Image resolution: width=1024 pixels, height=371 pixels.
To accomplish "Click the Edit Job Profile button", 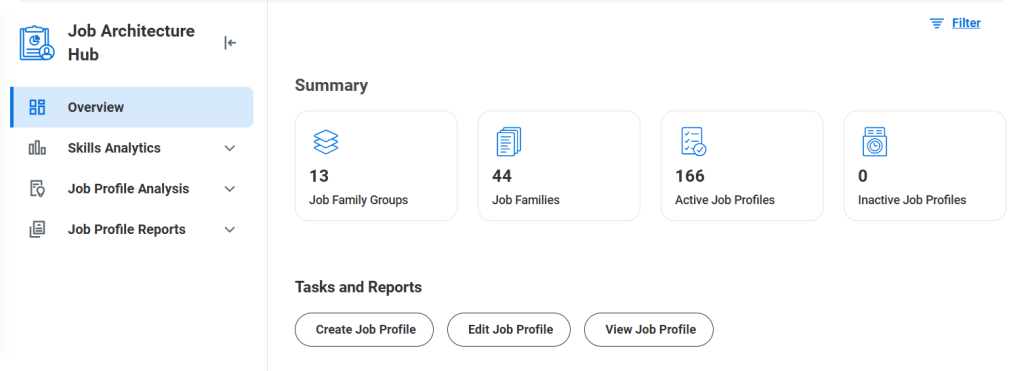I will click(509, 329).
